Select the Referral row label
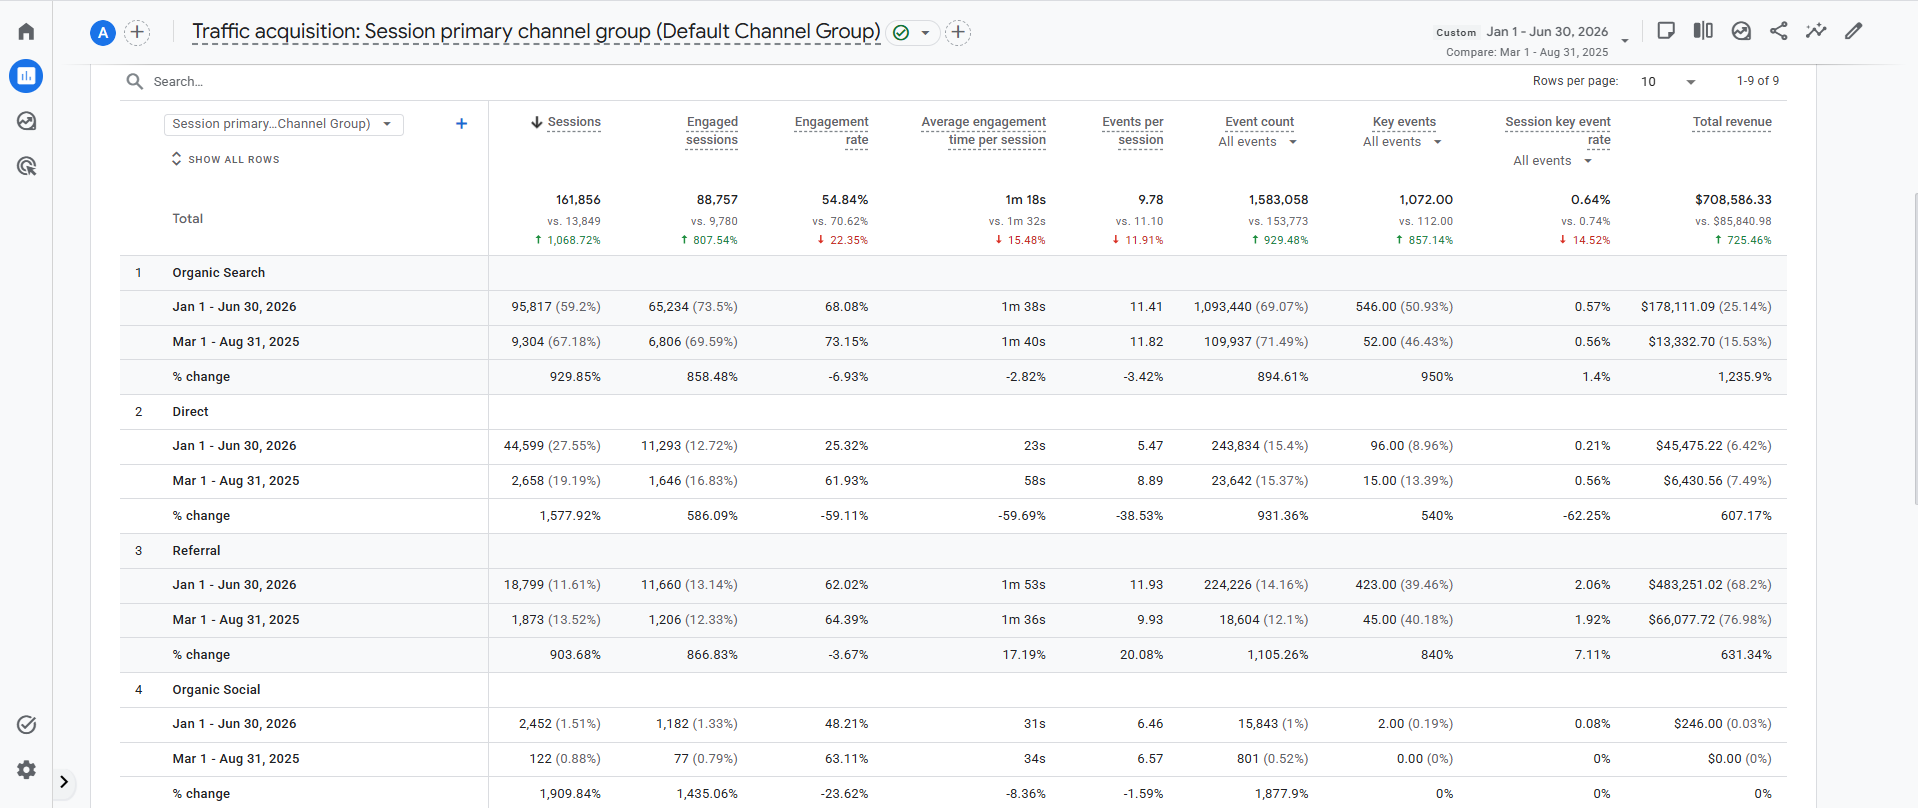The image size is (1918, 808). point(196,551)
